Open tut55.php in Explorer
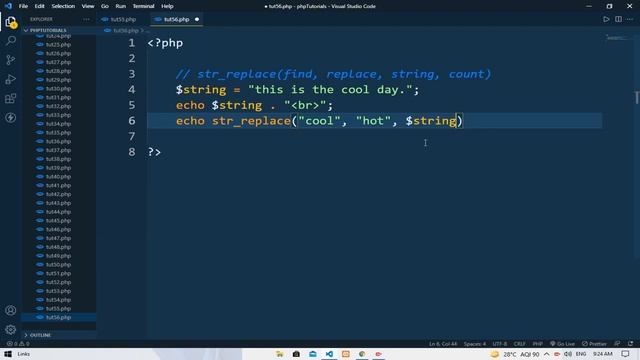This screenshot has height=360, width=640. [x=58, y=309]
